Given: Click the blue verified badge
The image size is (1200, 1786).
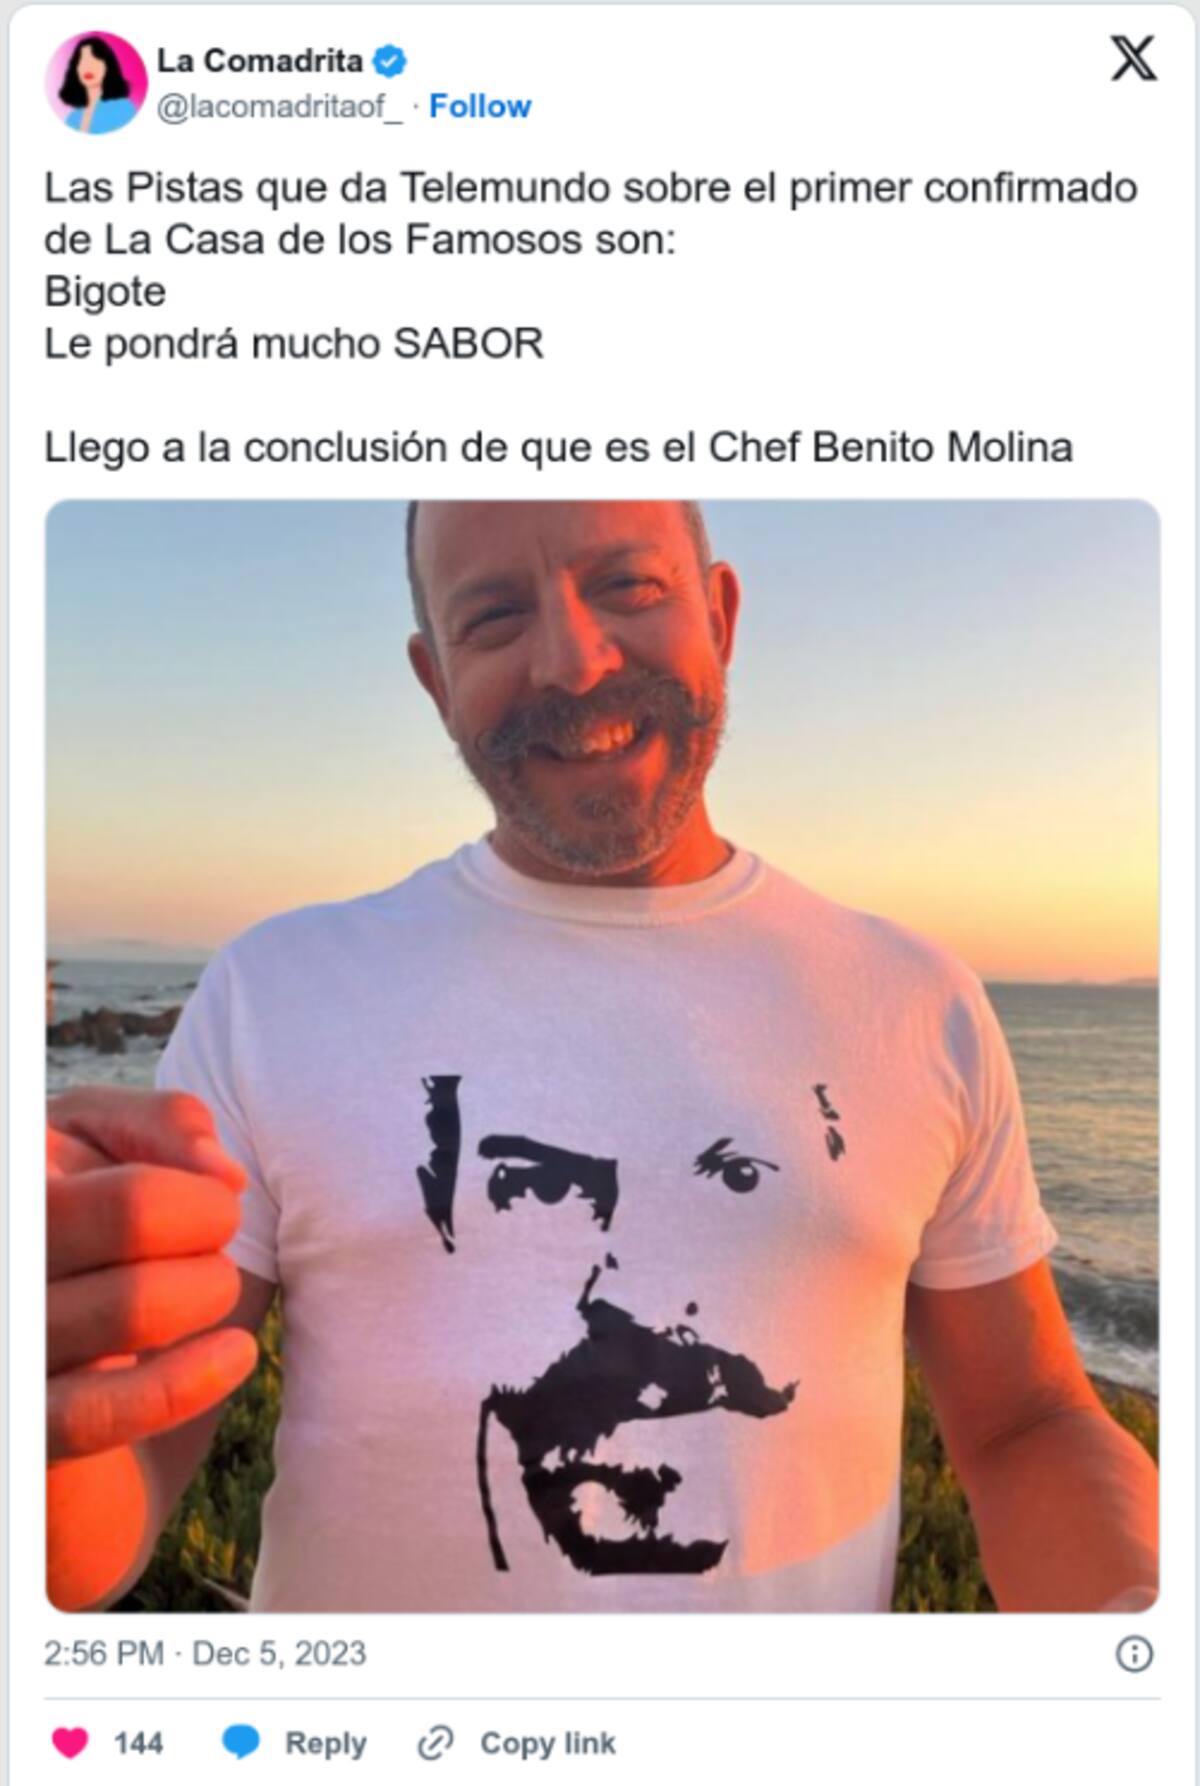Looking at the screenshot, I should [389, 62].
